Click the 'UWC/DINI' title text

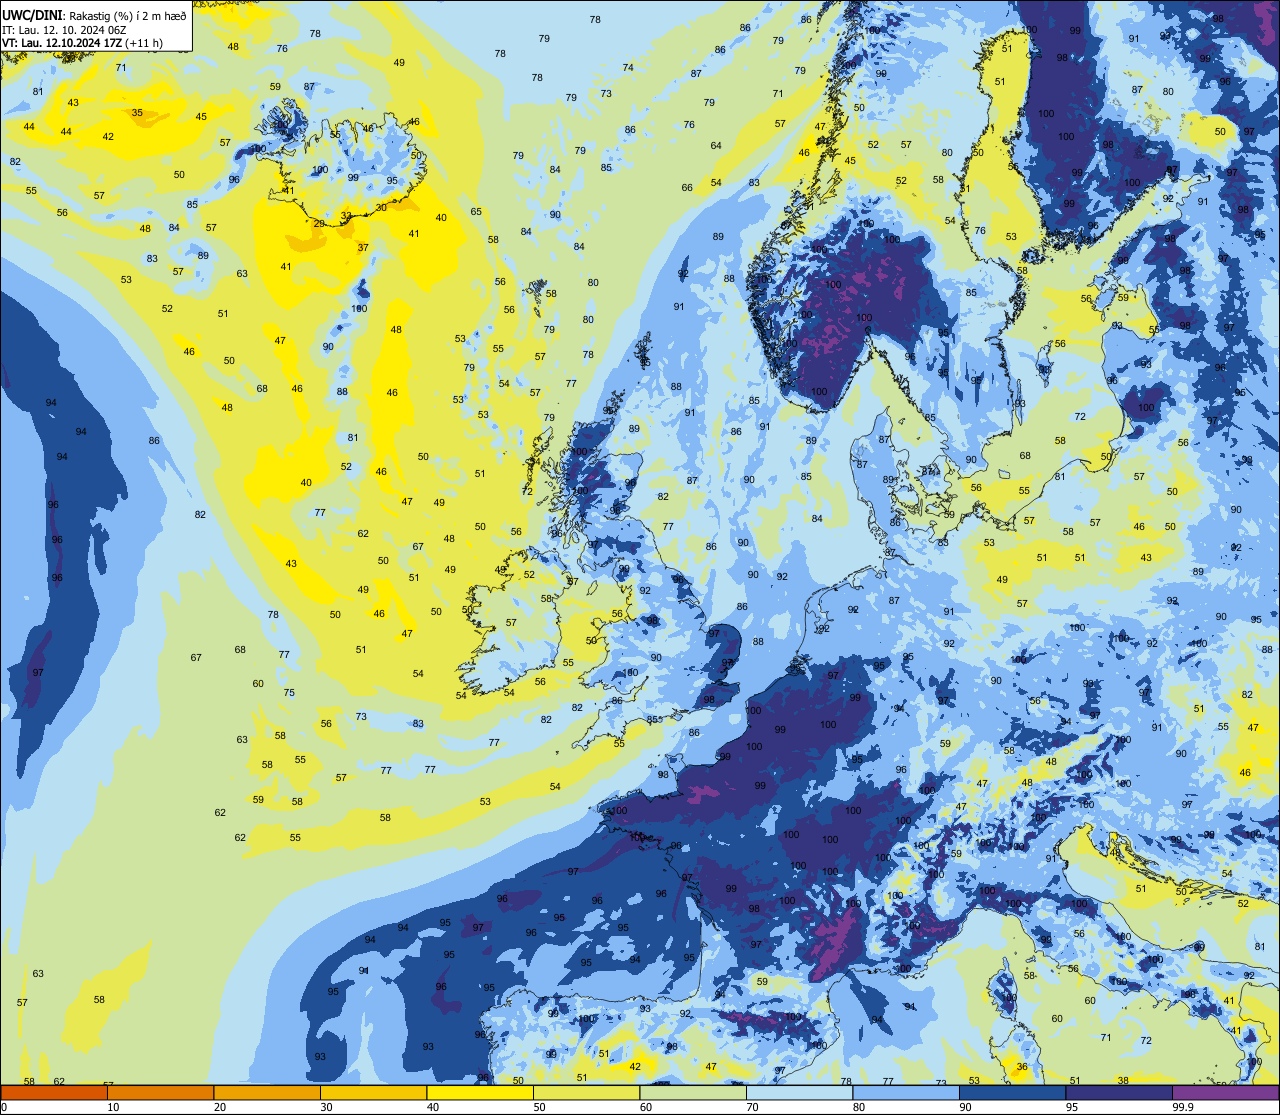[33, 15]
